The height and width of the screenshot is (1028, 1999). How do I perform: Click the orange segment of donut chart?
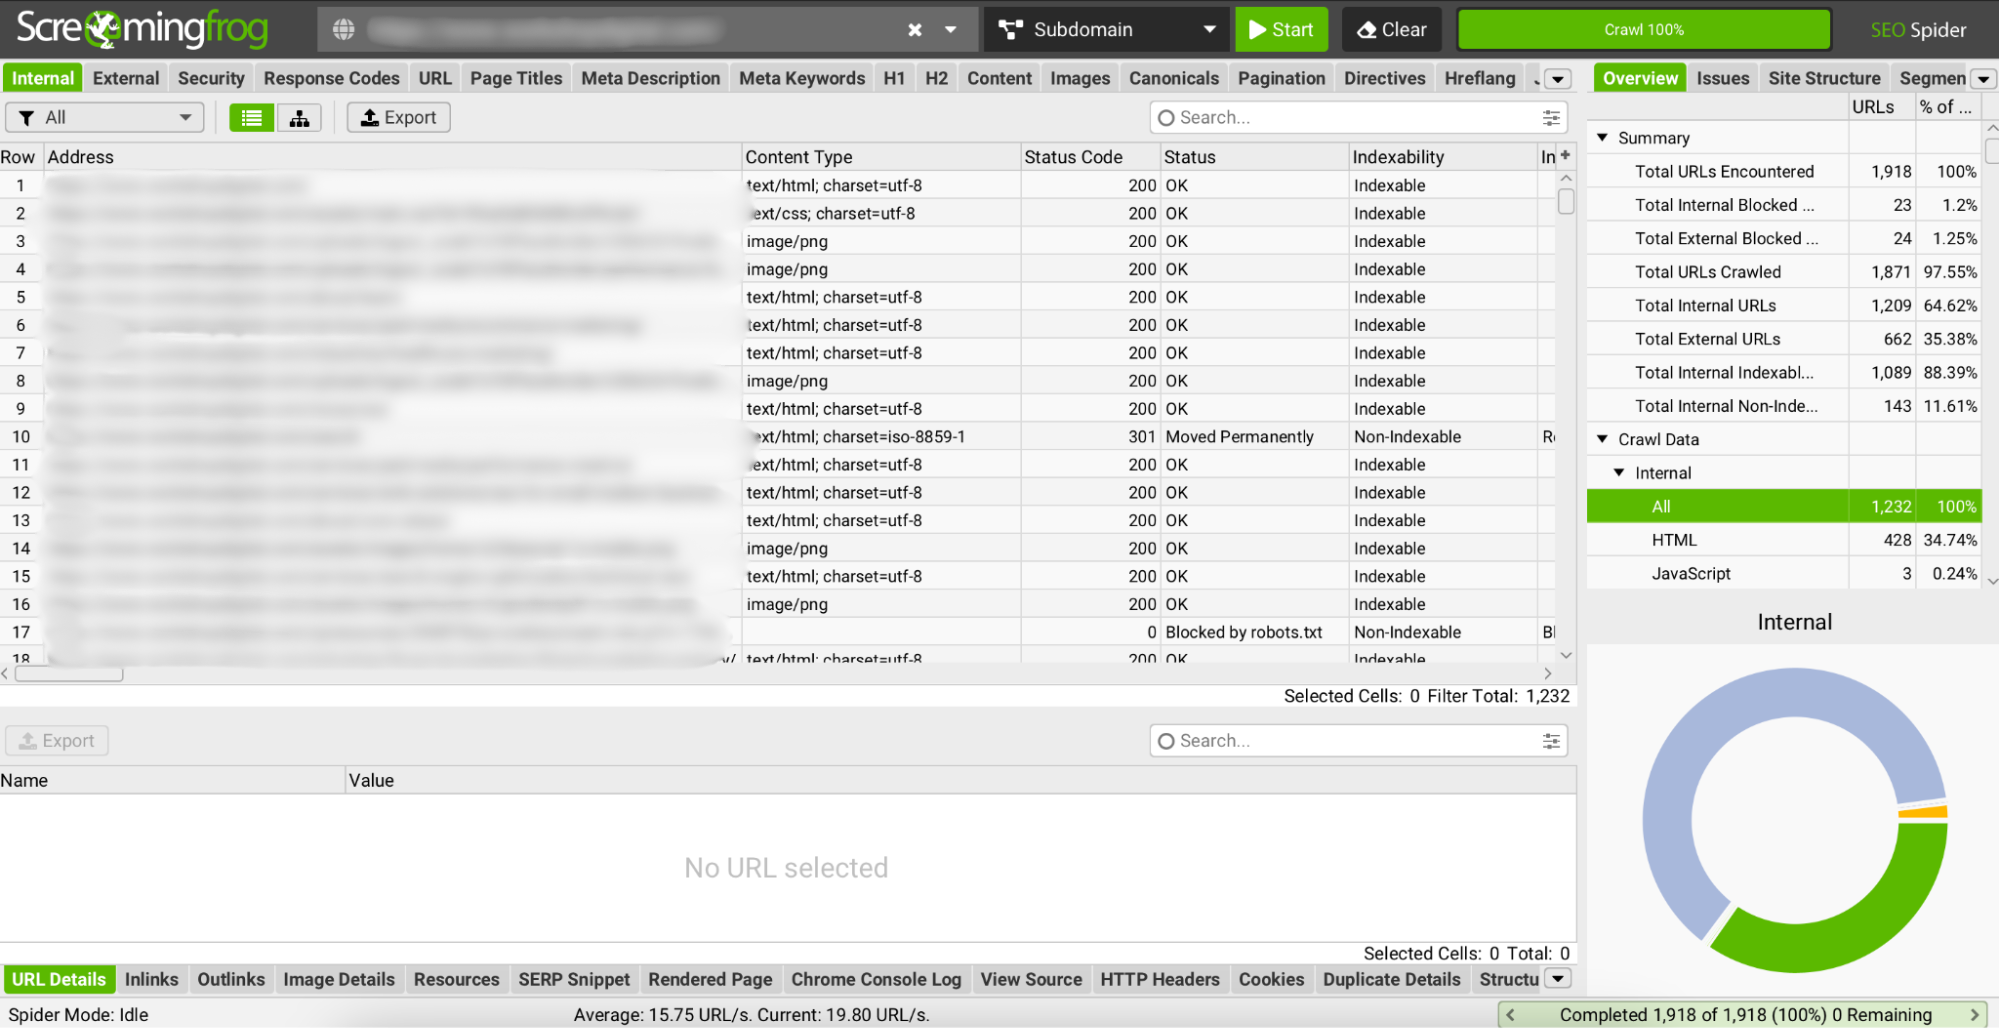(1923, 812)
